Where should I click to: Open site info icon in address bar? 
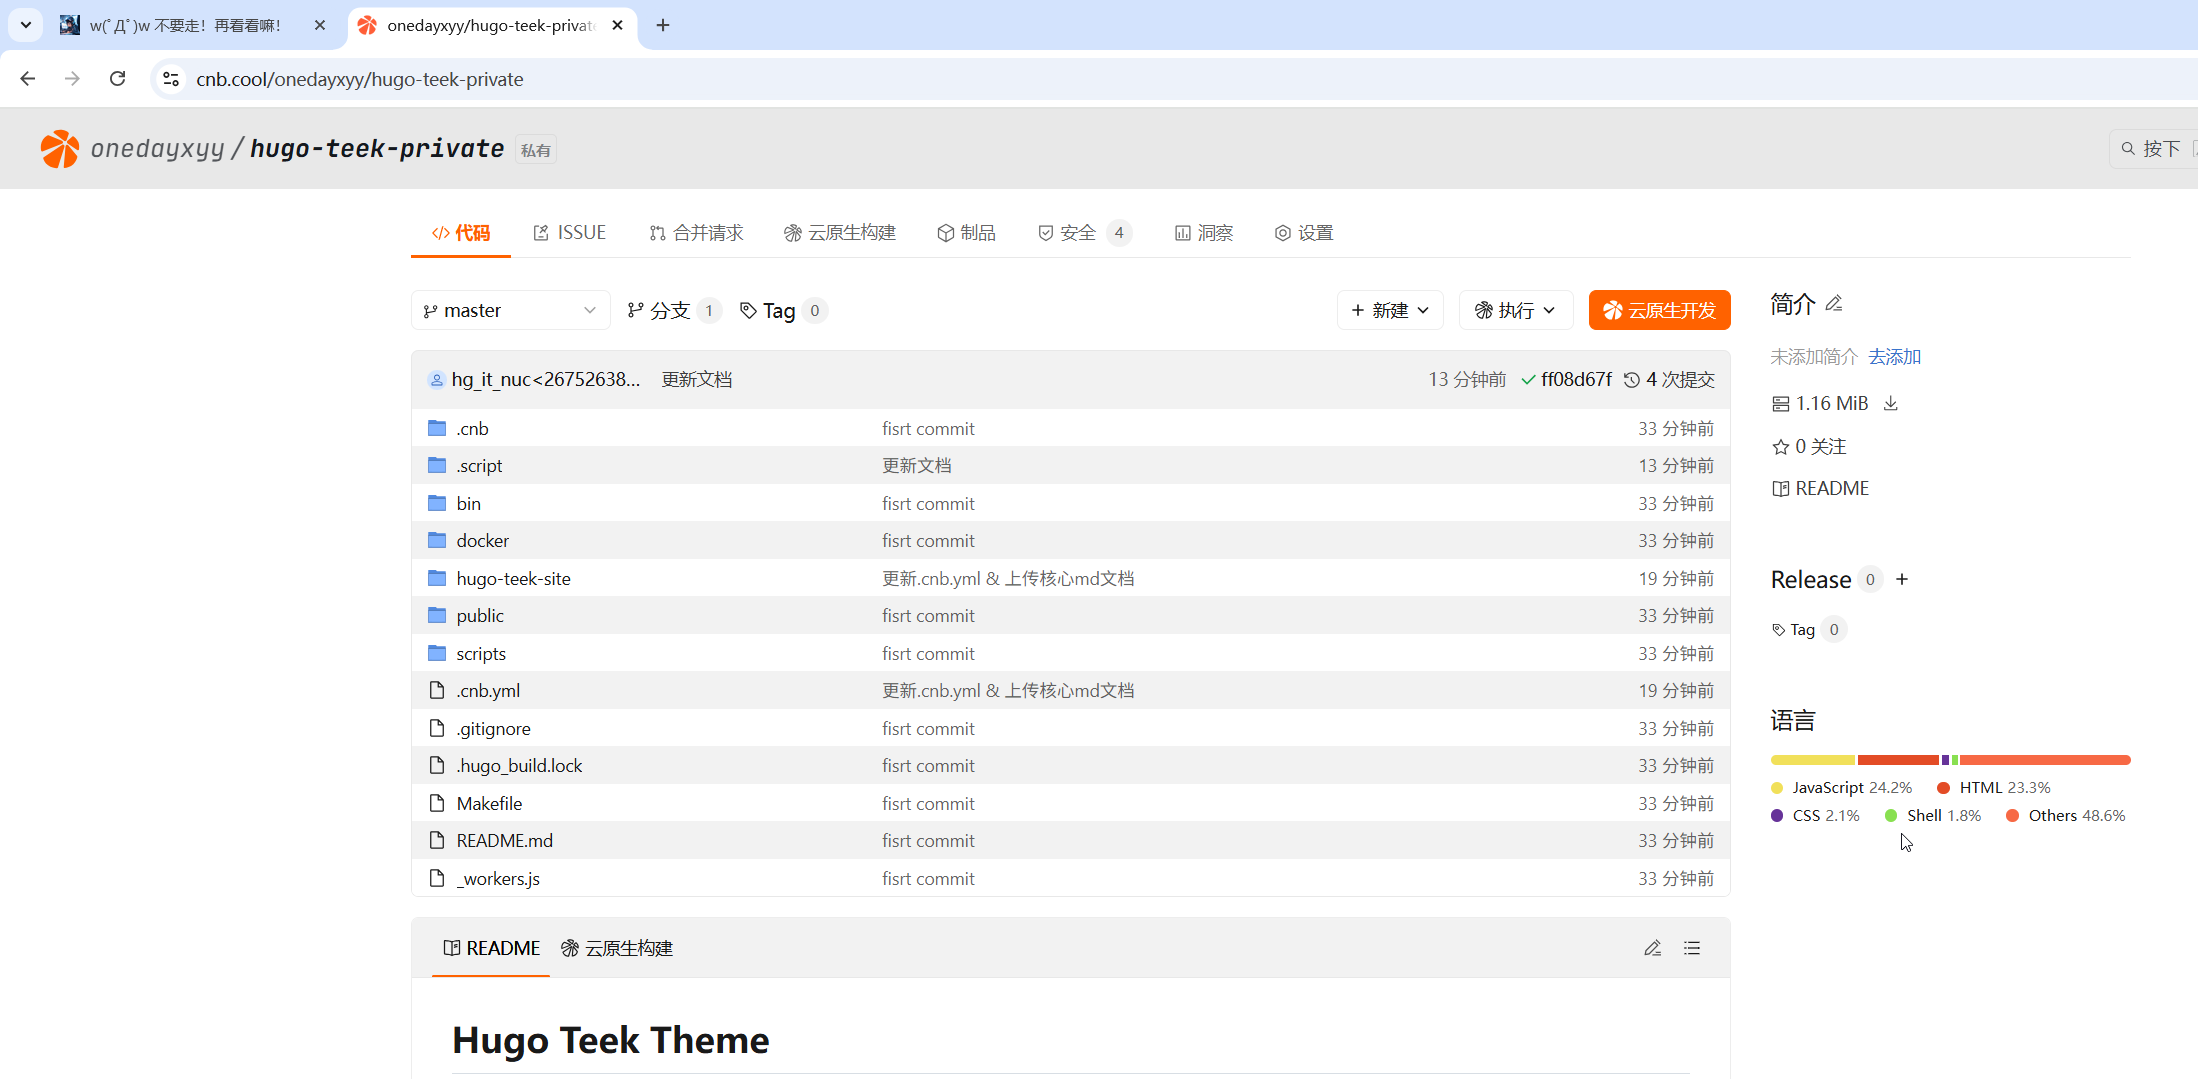(x=171, y=79)
